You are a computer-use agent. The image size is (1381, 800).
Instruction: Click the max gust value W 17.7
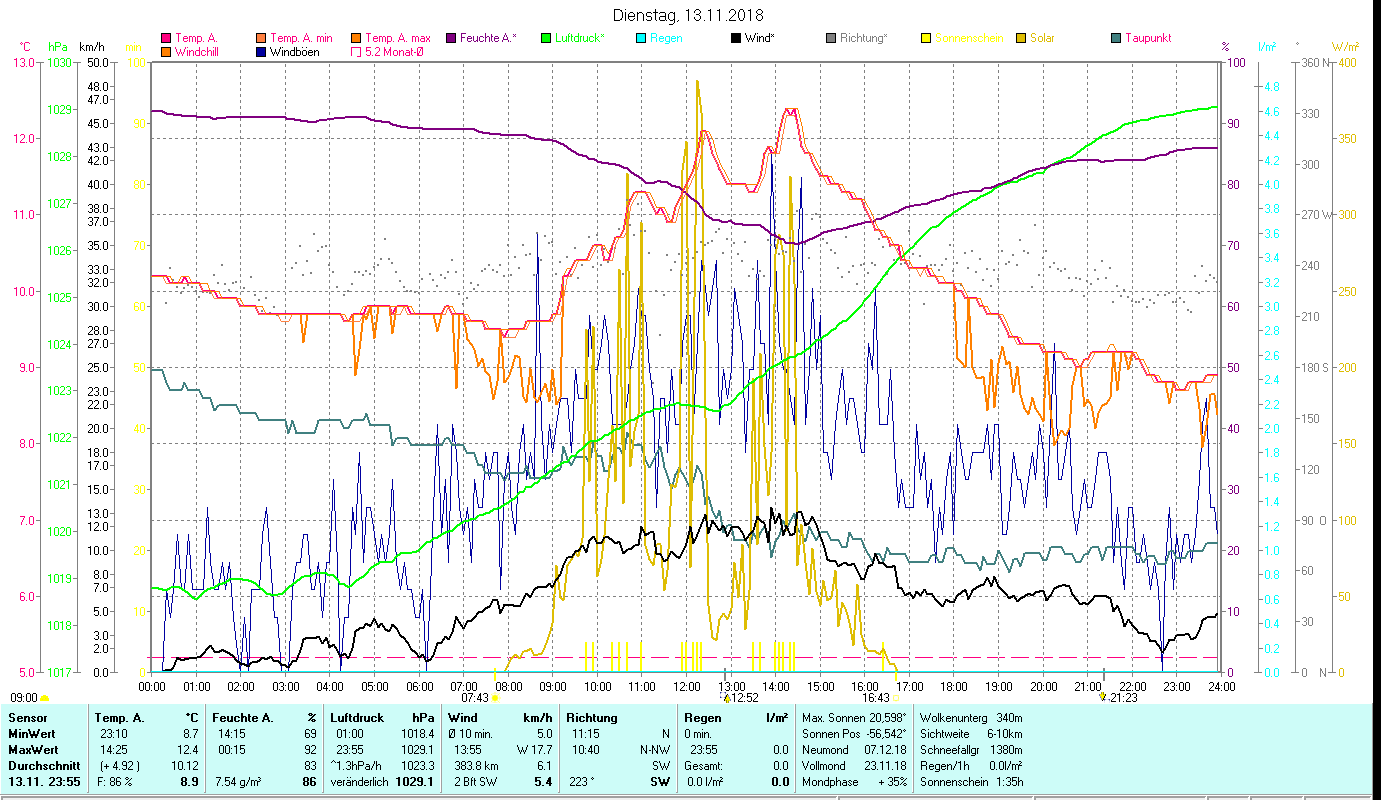click(x=533, y=750)
